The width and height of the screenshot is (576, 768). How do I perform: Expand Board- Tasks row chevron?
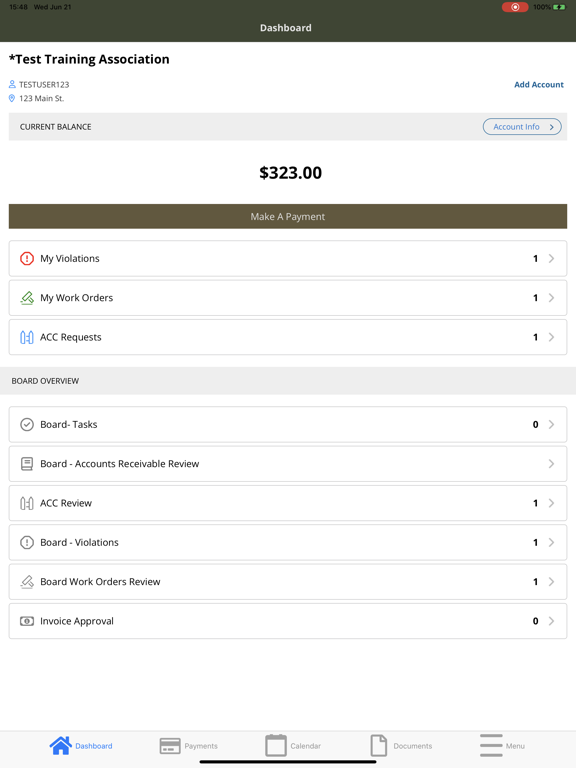[552, 424]
